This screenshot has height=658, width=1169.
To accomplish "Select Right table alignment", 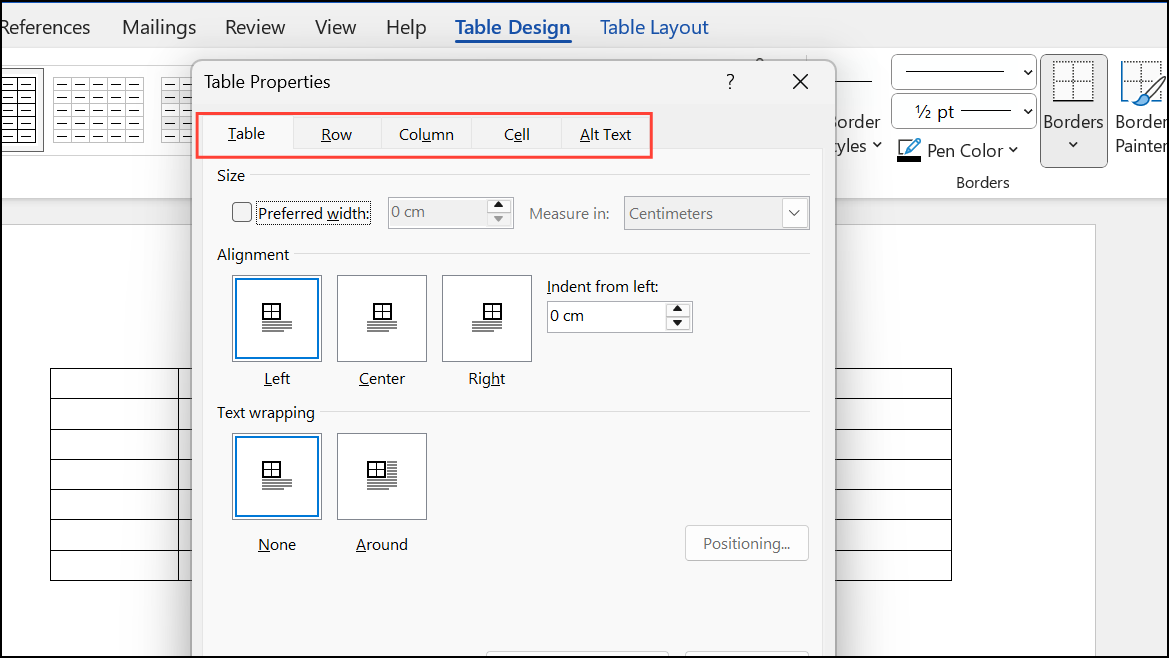I will pos(487,318).
